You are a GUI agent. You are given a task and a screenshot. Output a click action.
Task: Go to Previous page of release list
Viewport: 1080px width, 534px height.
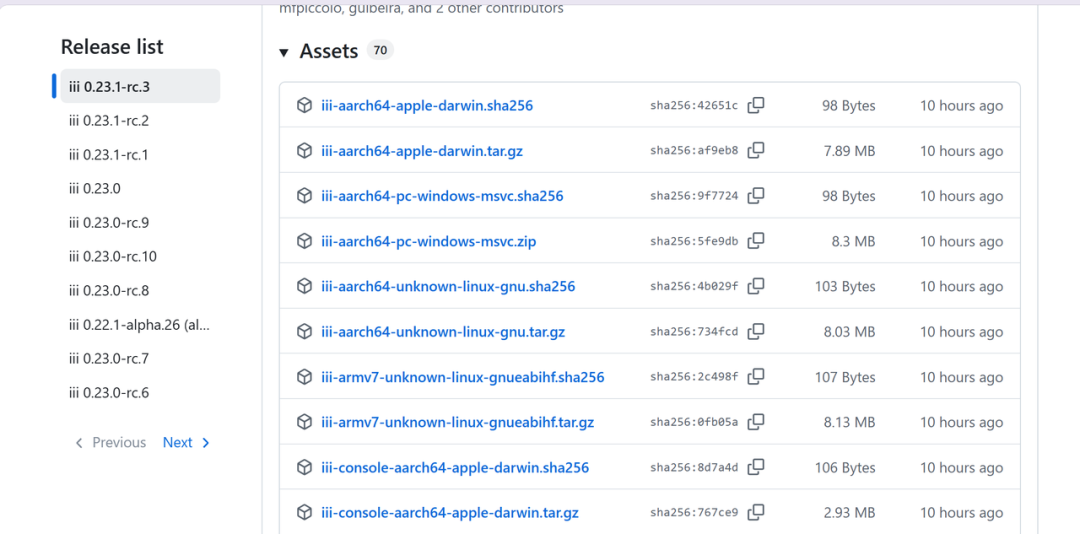[110, 442]
